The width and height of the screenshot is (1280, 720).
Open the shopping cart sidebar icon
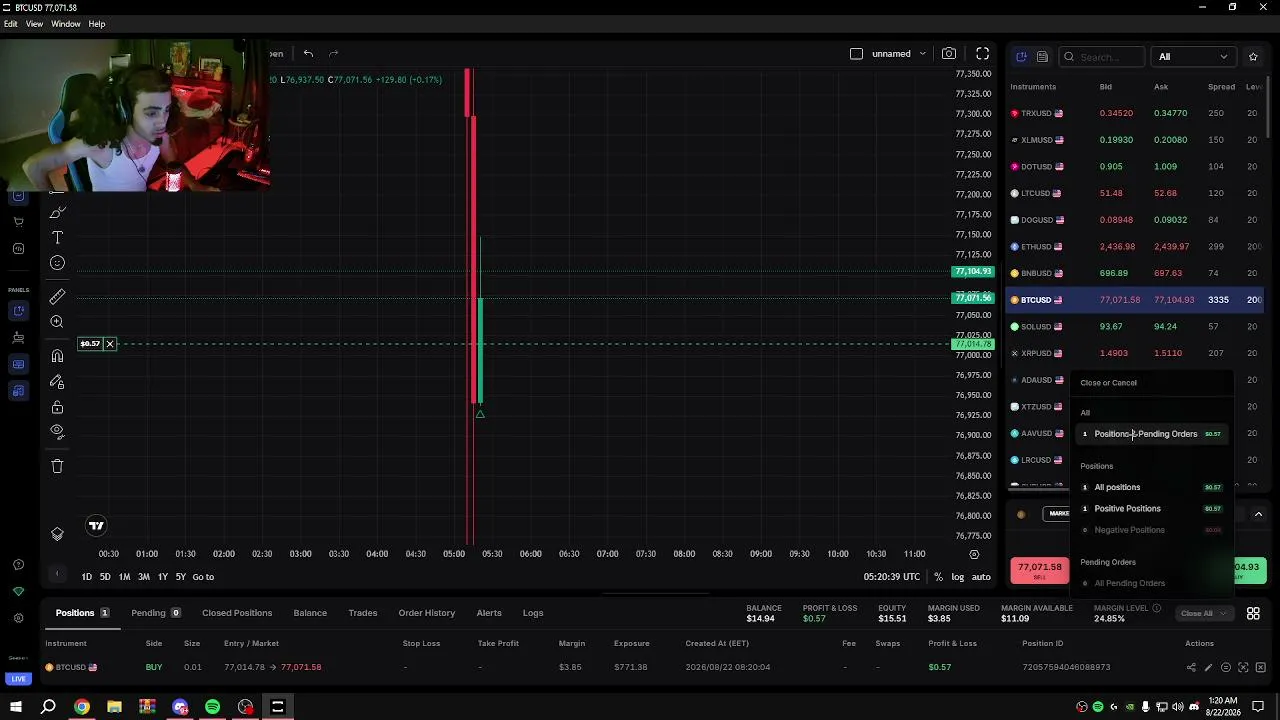(18, 222)
